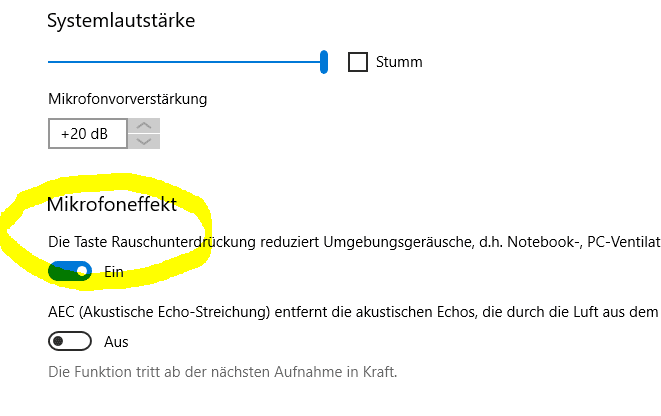Check the Stumm checkbox

[358, 62]
